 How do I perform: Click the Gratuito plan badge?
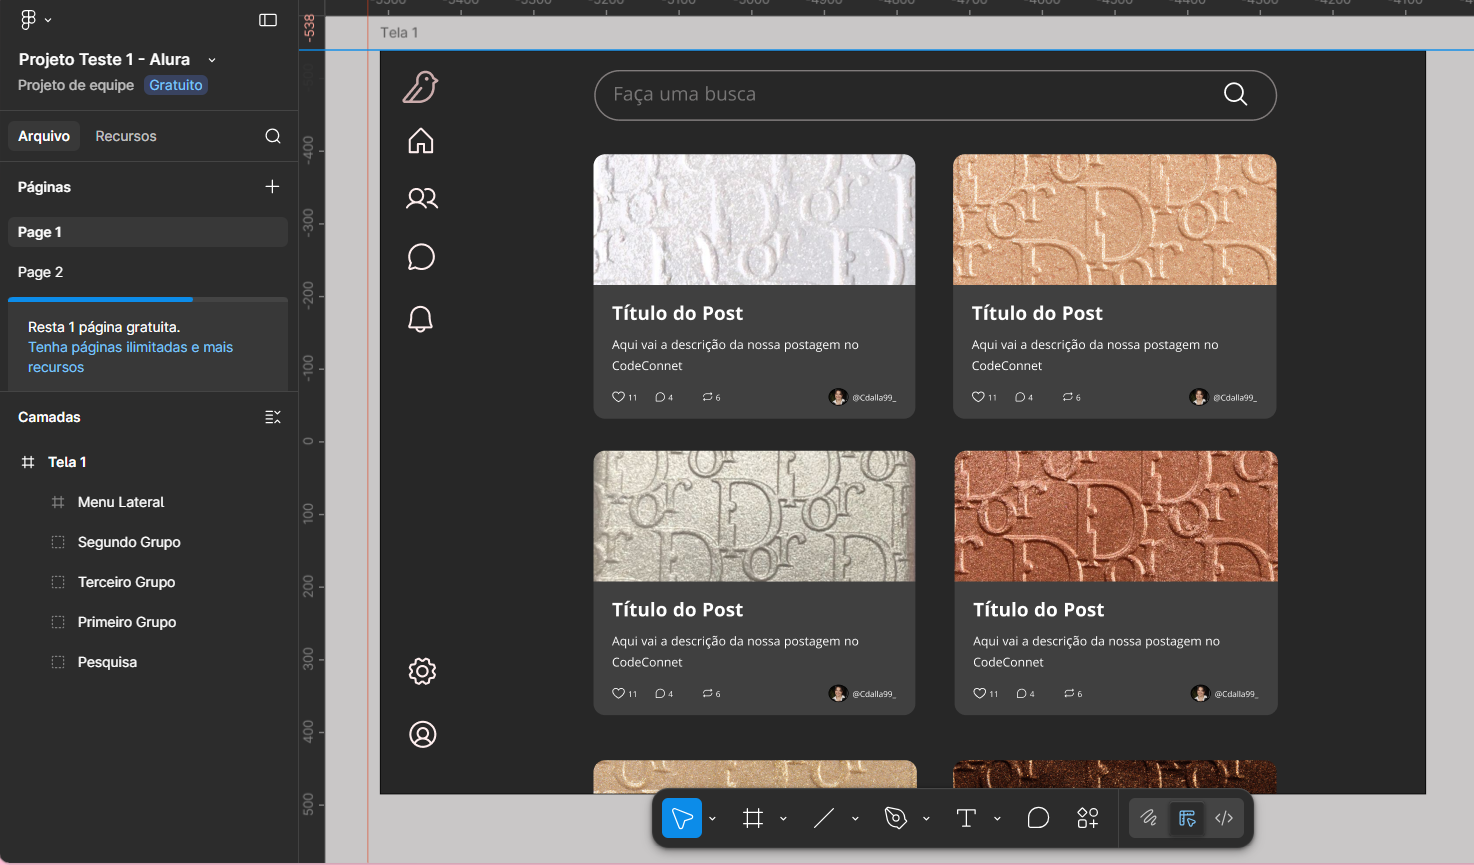click(176, 85)
